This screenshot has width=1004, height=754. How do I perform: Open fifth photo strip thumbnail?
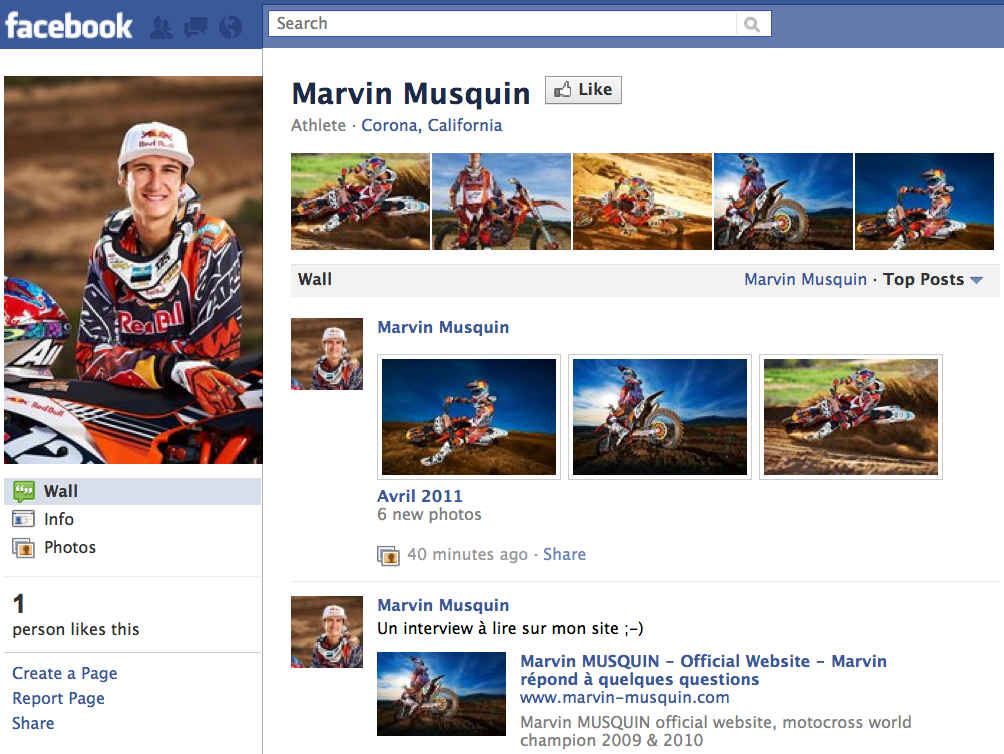point(924,201)
